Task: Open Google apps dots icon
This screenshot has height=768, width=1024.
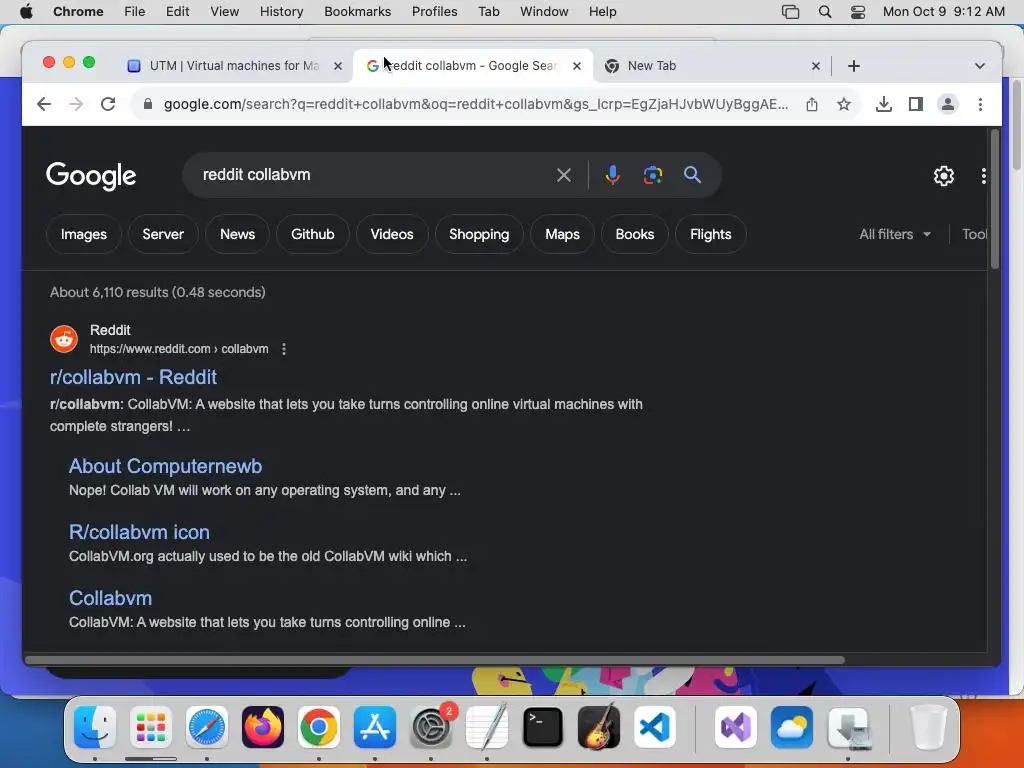Action: click(984, 176)
